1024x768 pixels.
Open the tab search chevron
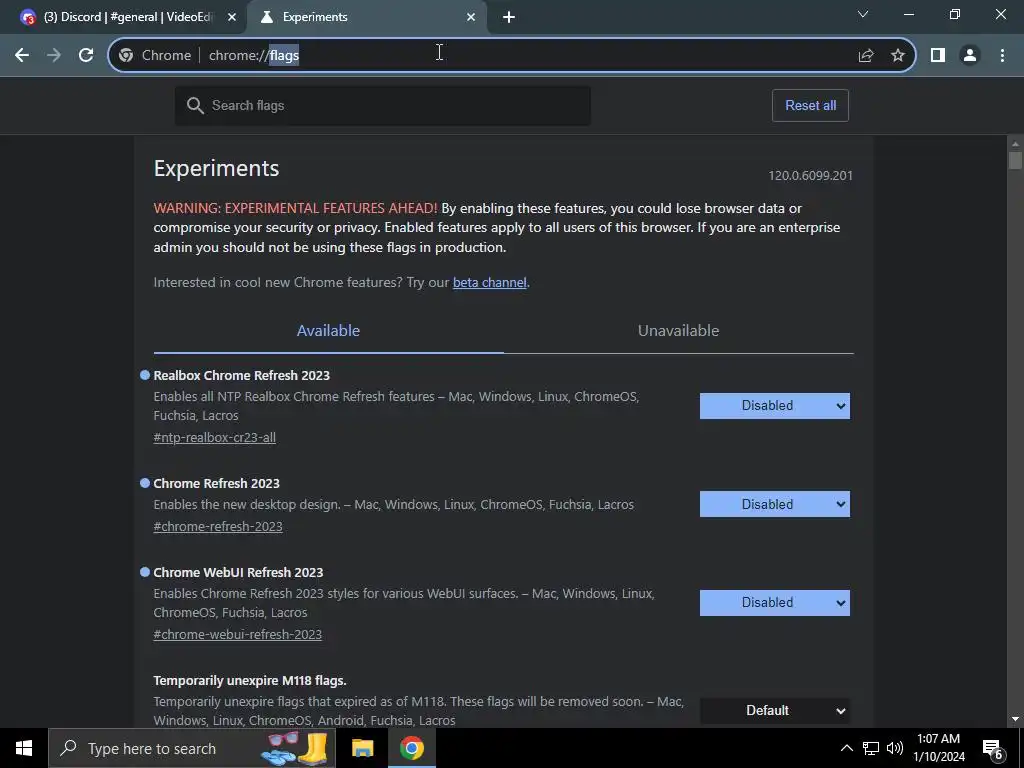coord(863,14)
